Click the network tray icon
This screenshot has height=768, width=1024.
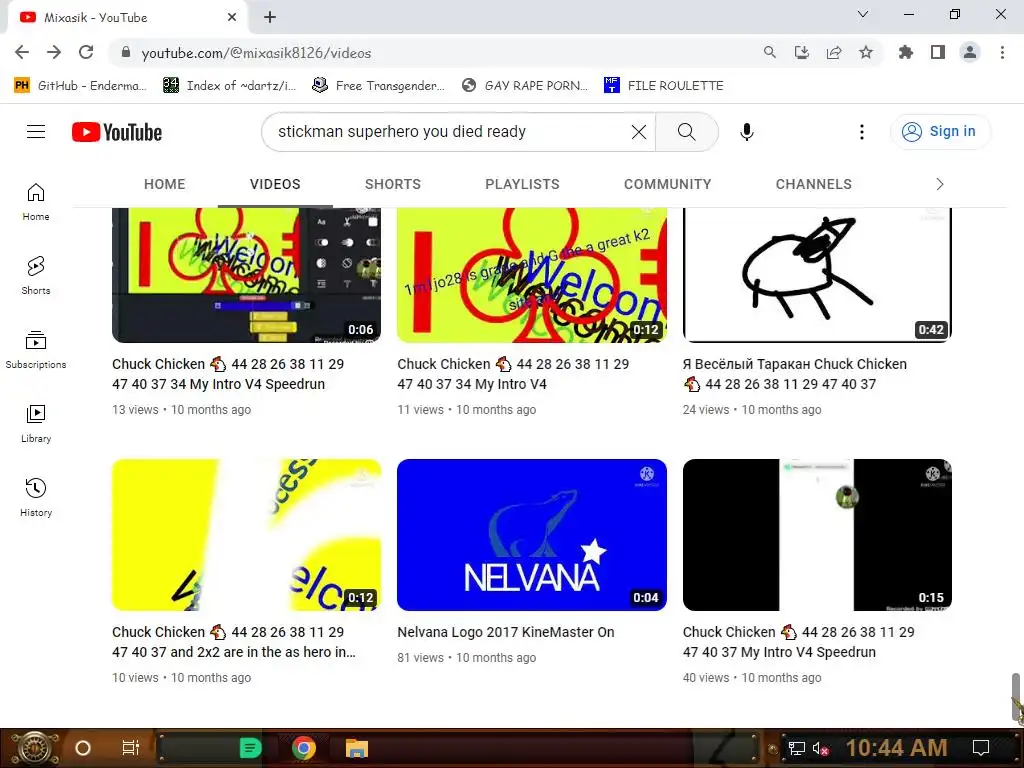796,748
